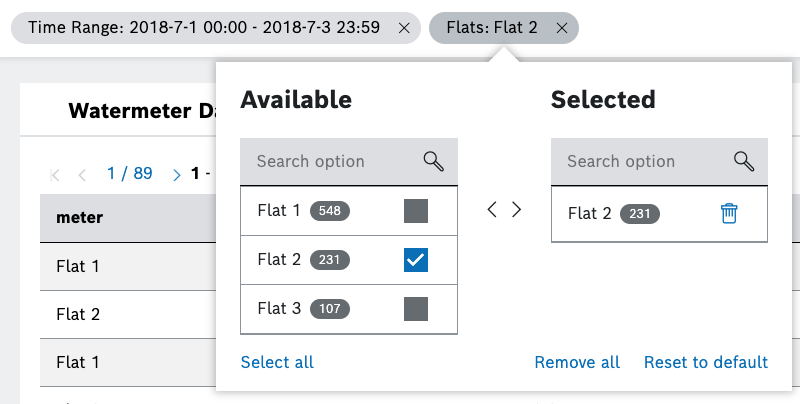Remove the Flats filter chip

coord(562,28)
